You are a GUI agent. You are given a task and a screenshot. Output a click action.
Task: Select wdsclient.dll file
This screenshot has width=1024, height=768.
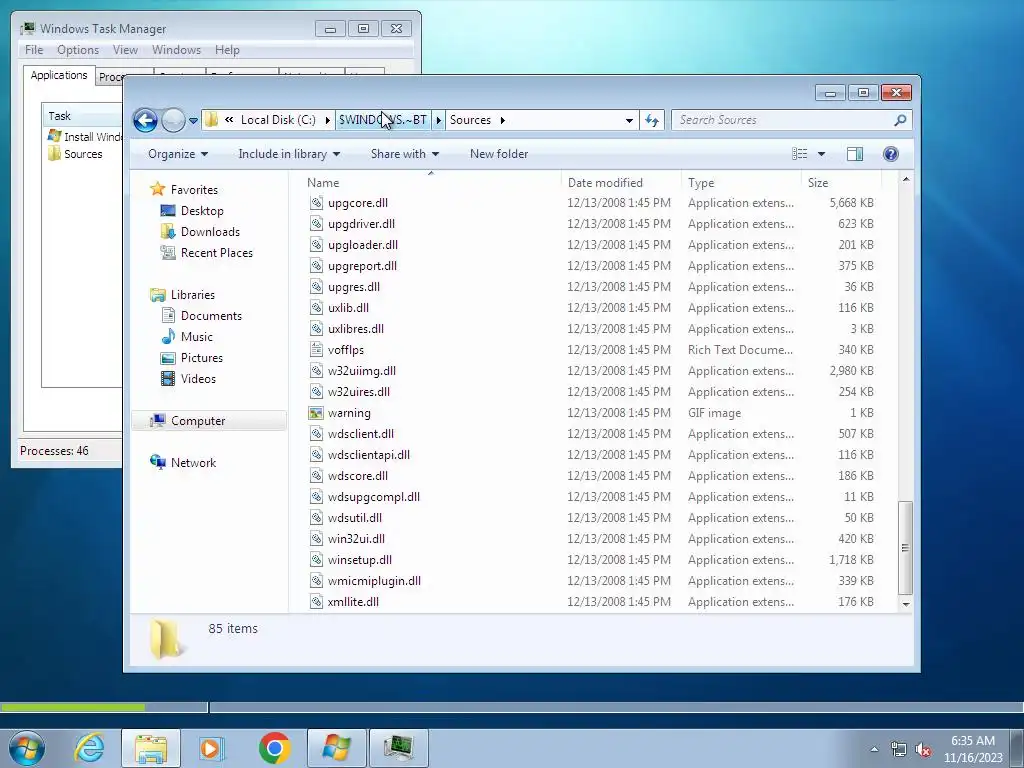click(x=360, y=434)
